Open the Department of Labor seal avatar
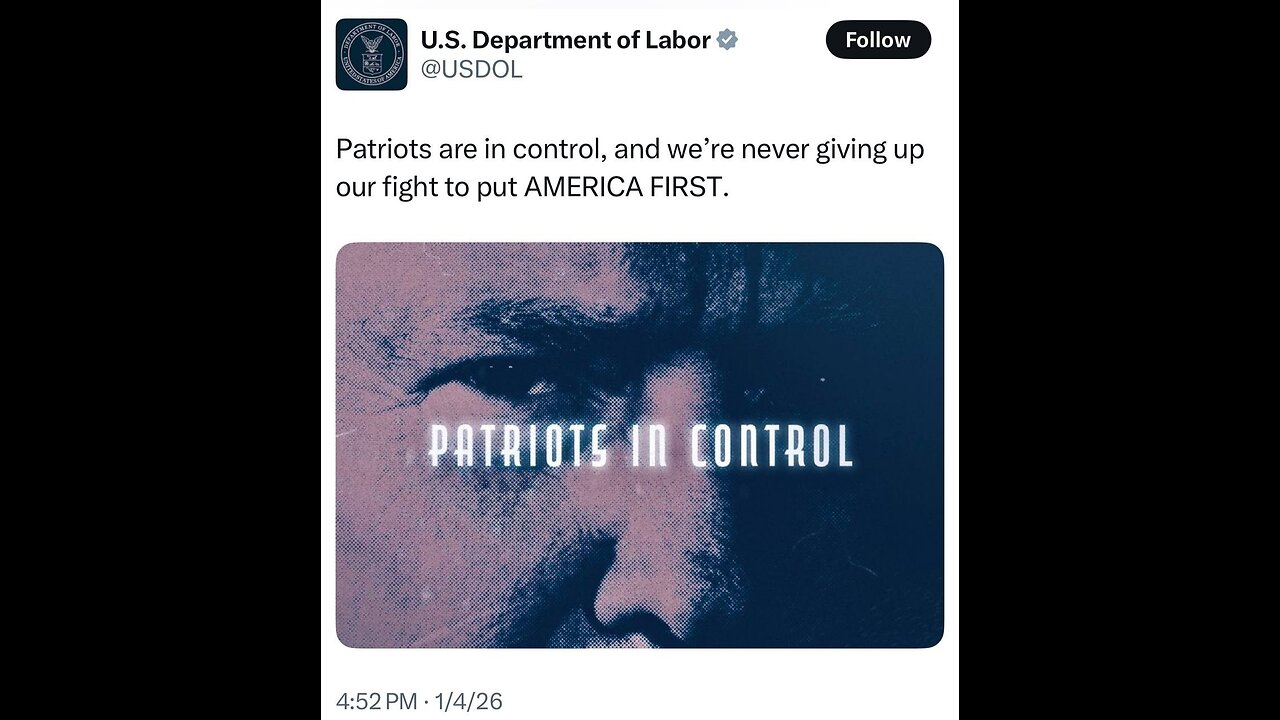1280x720 pixels. (371, 55)
